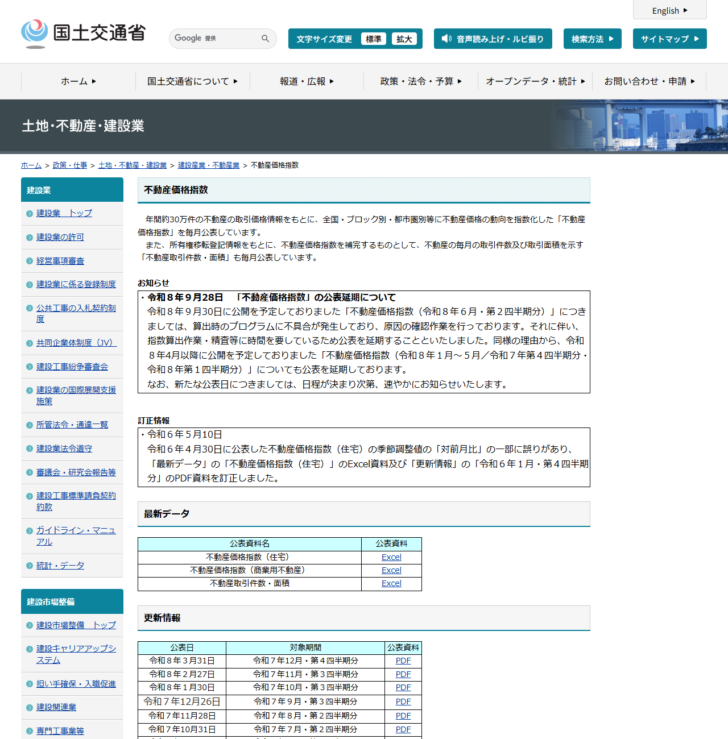Click the bullet icon beside 建設業の許可
Viewport: 728px width, 739px height.
[x=29, y=238]
